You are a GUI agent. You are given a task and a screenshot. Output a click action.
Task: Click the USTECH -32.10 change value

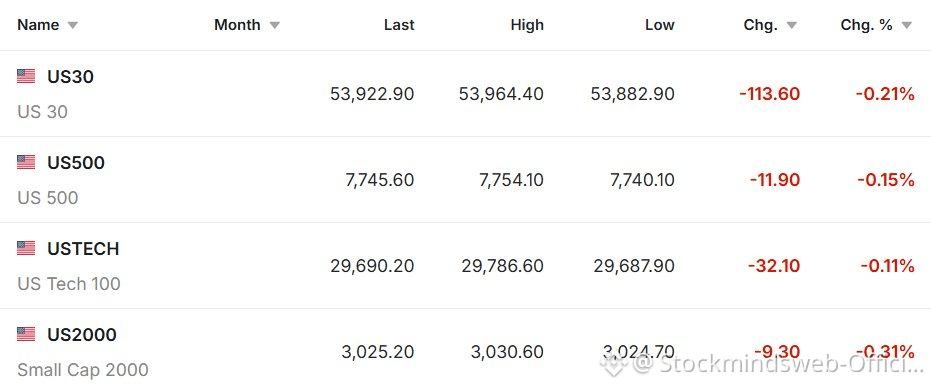tap(774, 266)
